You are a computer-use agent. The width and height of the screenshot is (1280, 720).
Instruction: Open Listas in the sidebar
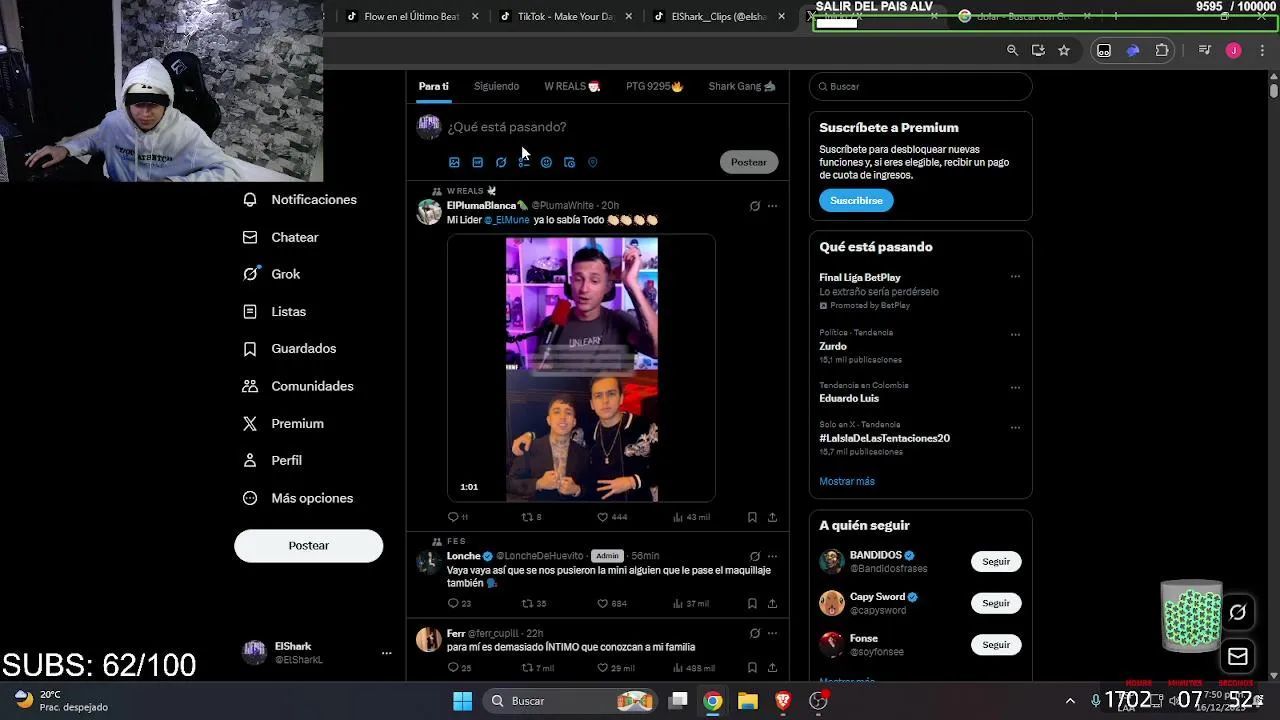click(275, 311)
